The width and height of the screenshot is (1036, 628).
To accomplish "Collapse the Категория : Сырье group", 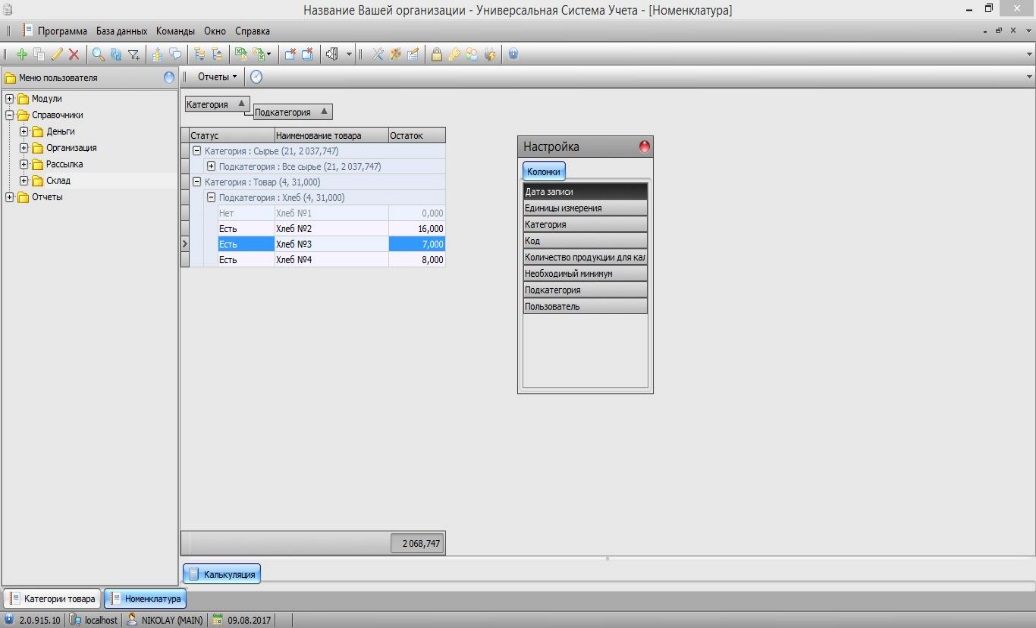I will pyautogui.click(x=197, y=151).
